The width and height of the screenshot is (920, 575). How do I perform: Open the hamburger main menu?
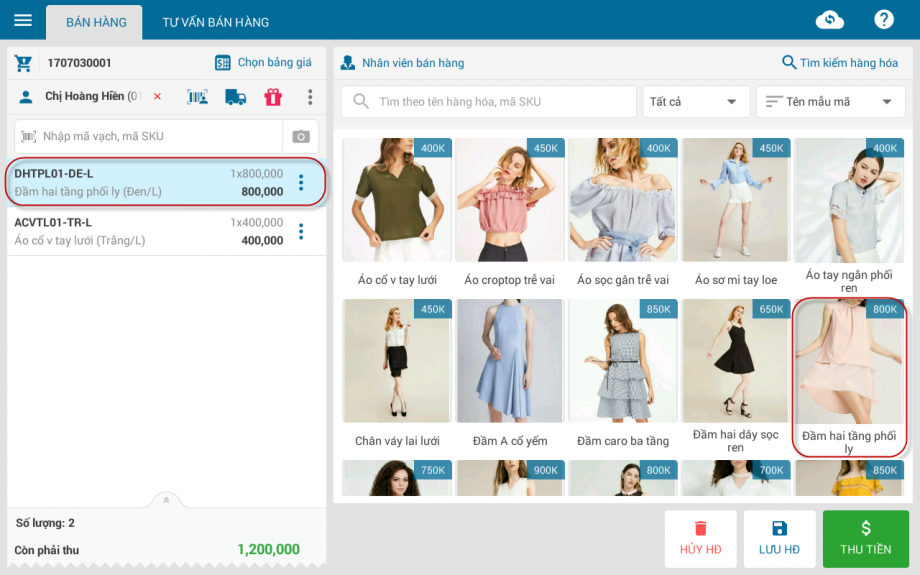click(23, 21)
